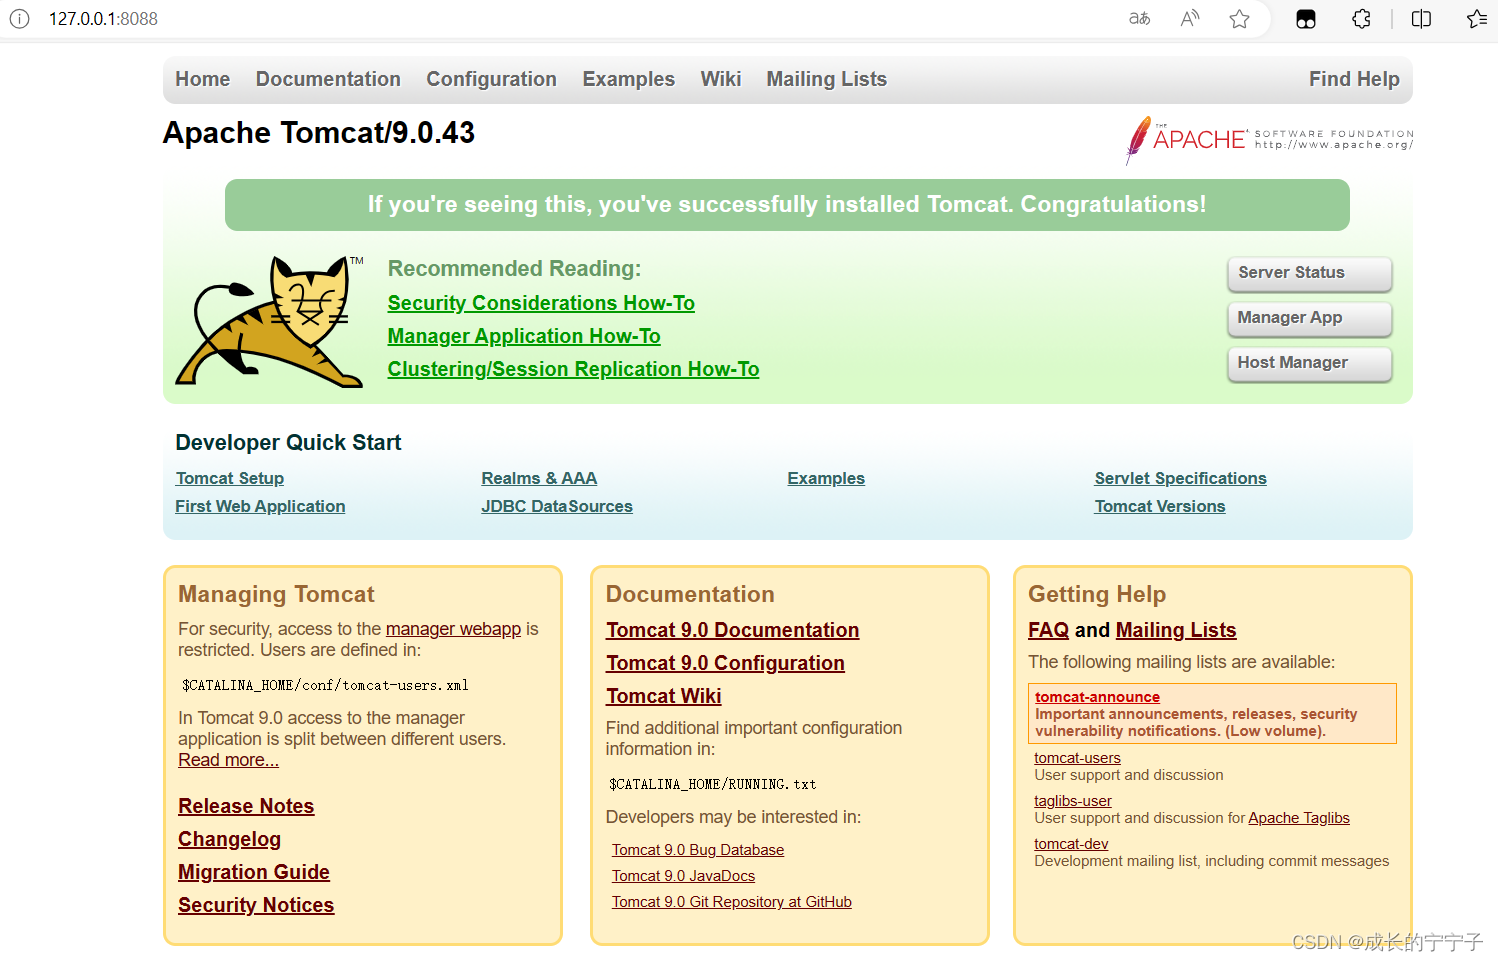Click Read more... link
The image size is (1498, 961).
pos(228,760)
